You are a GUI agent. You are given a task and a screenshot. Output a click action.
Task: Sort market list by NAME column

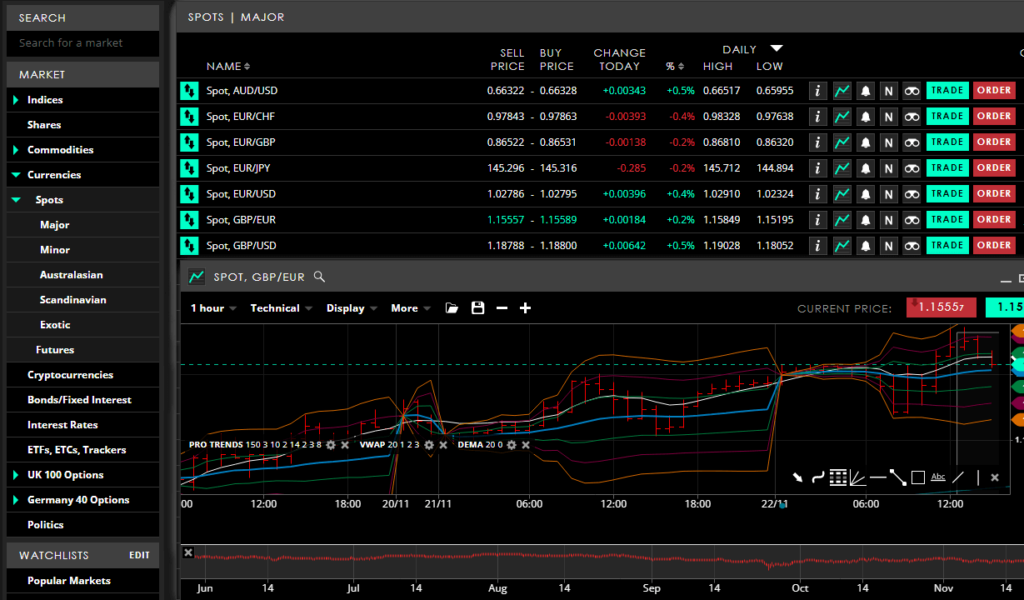228,67
